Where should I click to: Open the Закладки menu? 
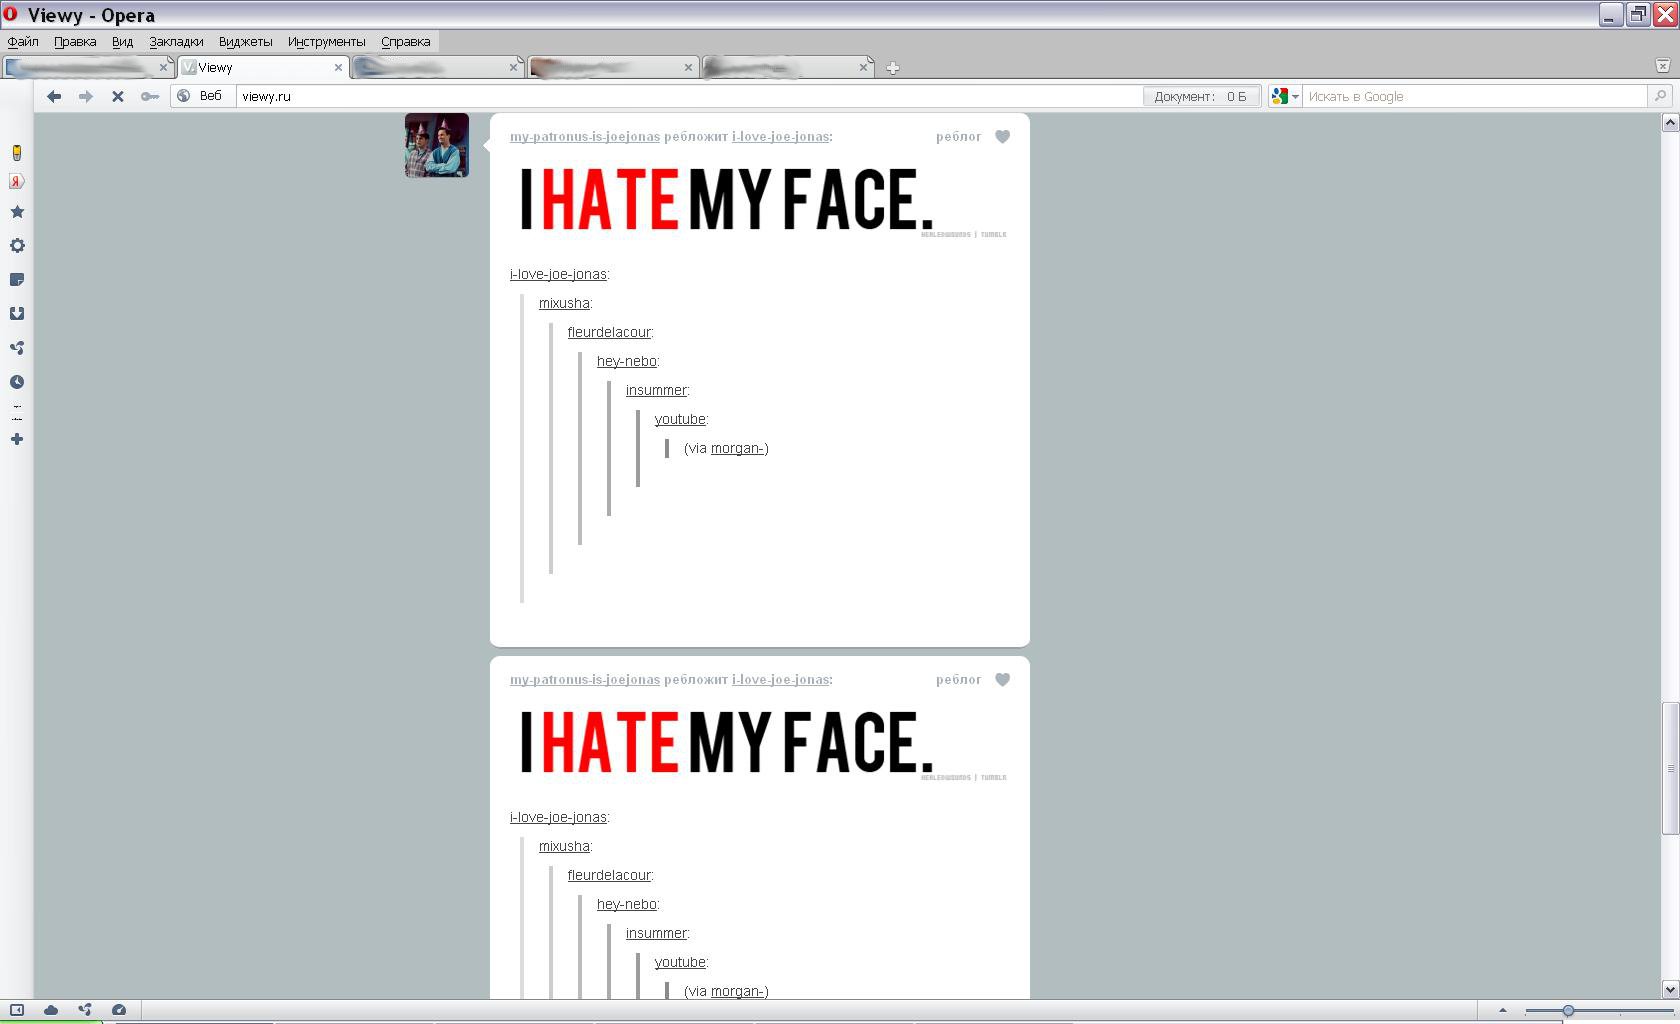click(176, 42)
